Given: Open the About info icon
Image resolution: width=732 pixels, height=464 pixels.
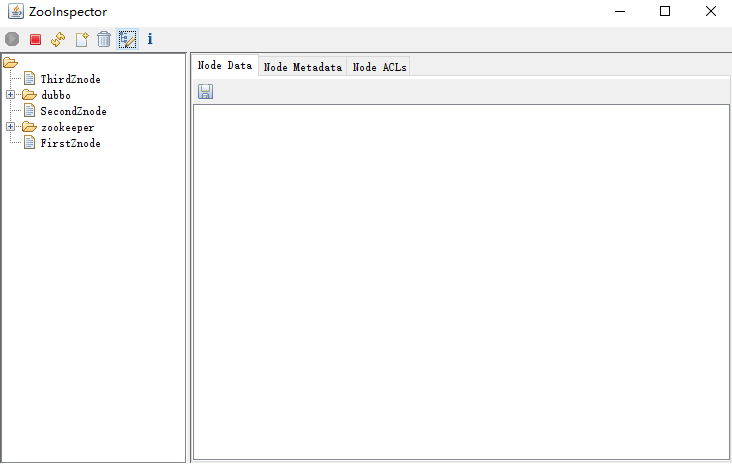Looking at the screenshot, I should click(x=150, y=39).
